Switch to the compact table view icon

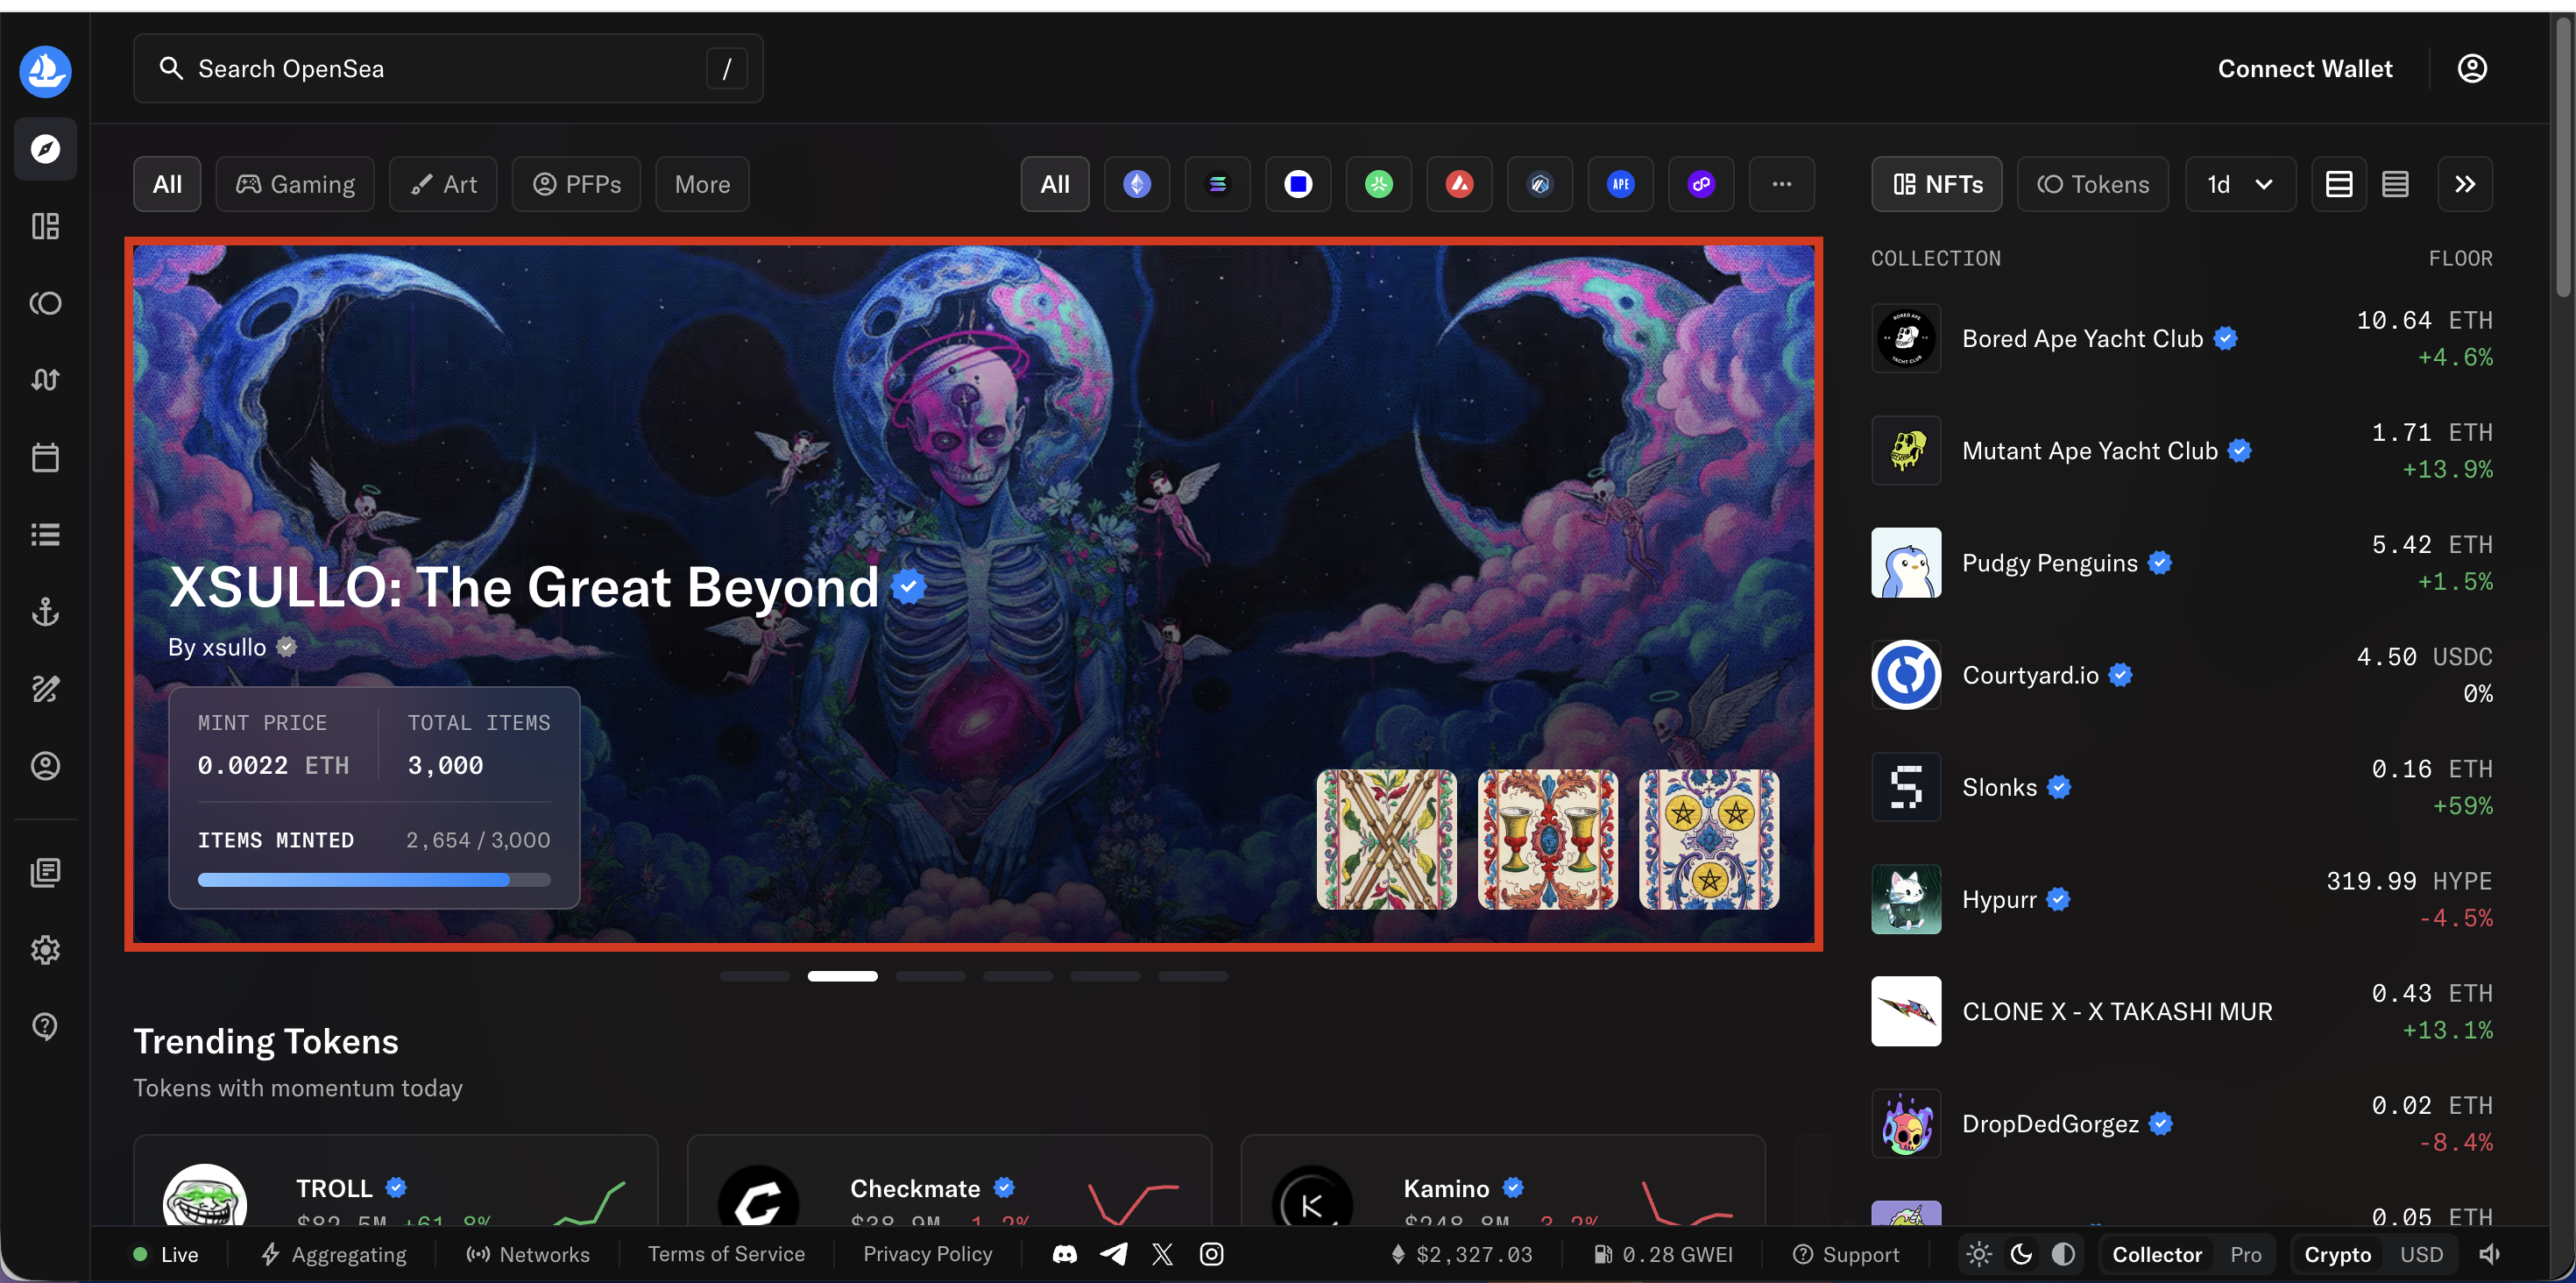pyautogui.click(x=2395, y=184)
